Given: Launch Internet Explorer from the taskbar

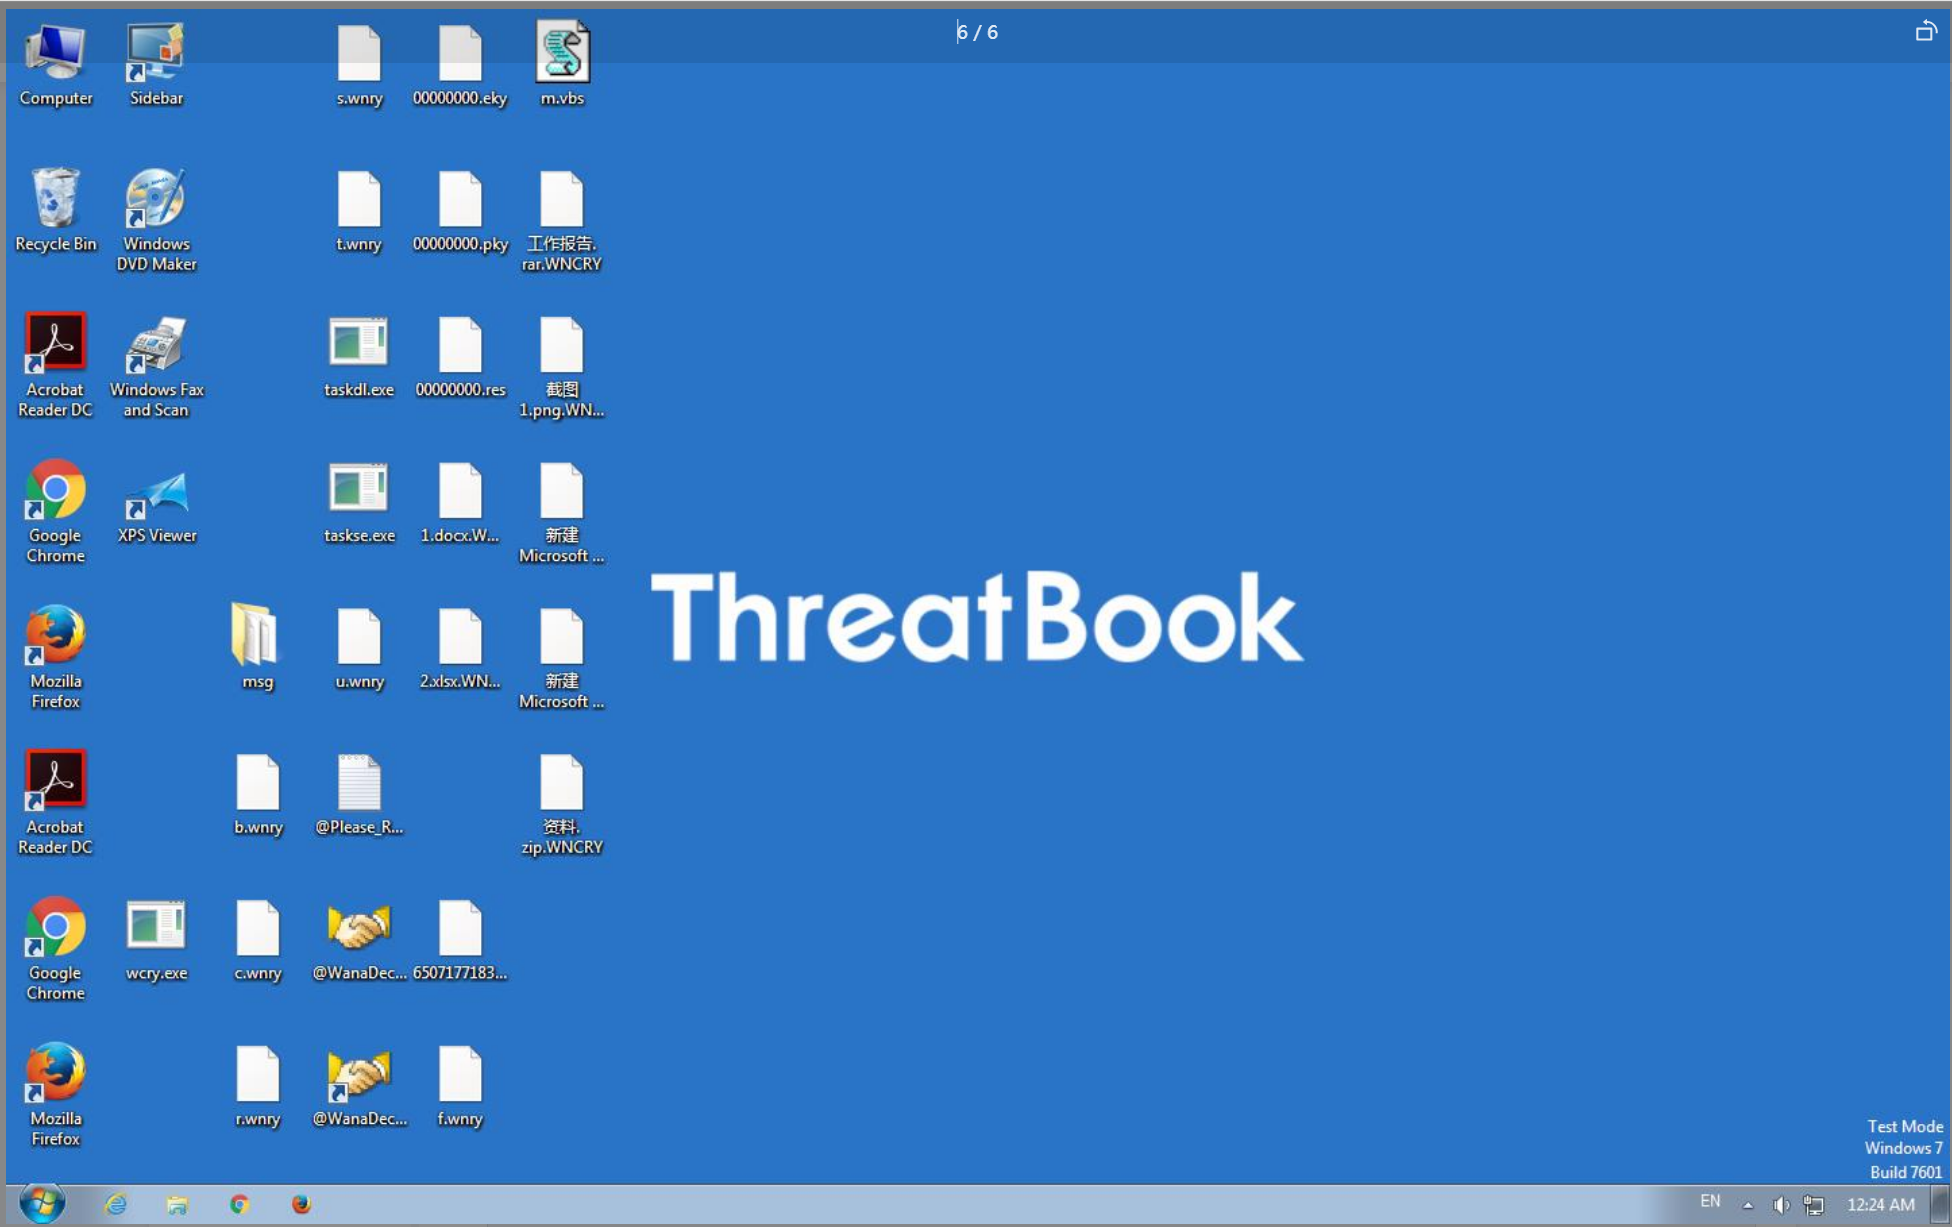Looking at the screenshot, I should [x=116, y=1204].
